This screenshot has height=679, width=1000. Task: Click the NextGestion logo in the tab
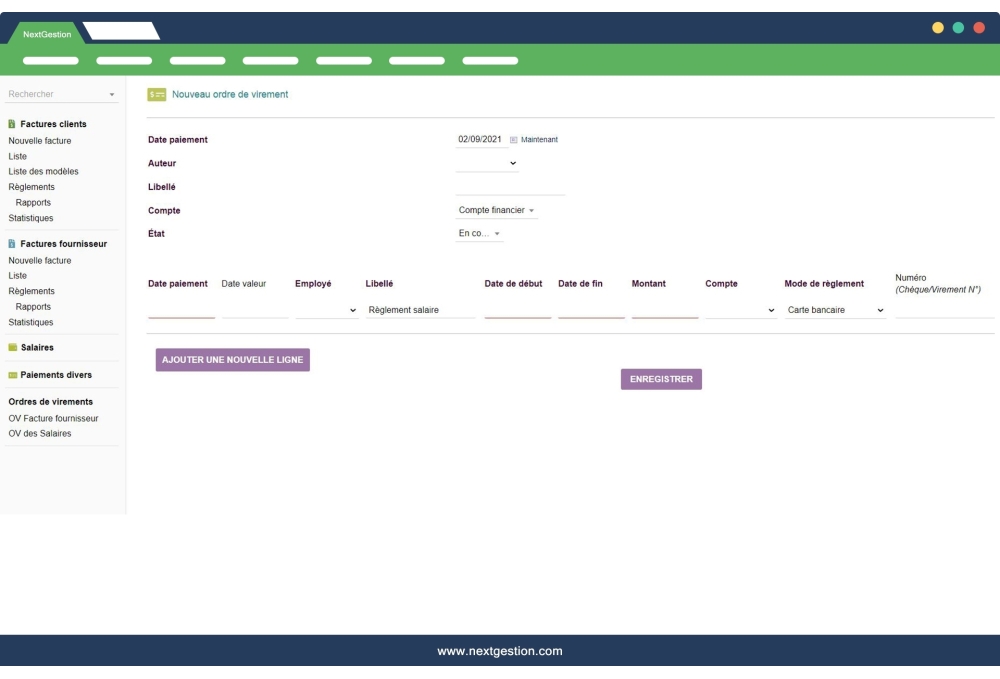44,31
